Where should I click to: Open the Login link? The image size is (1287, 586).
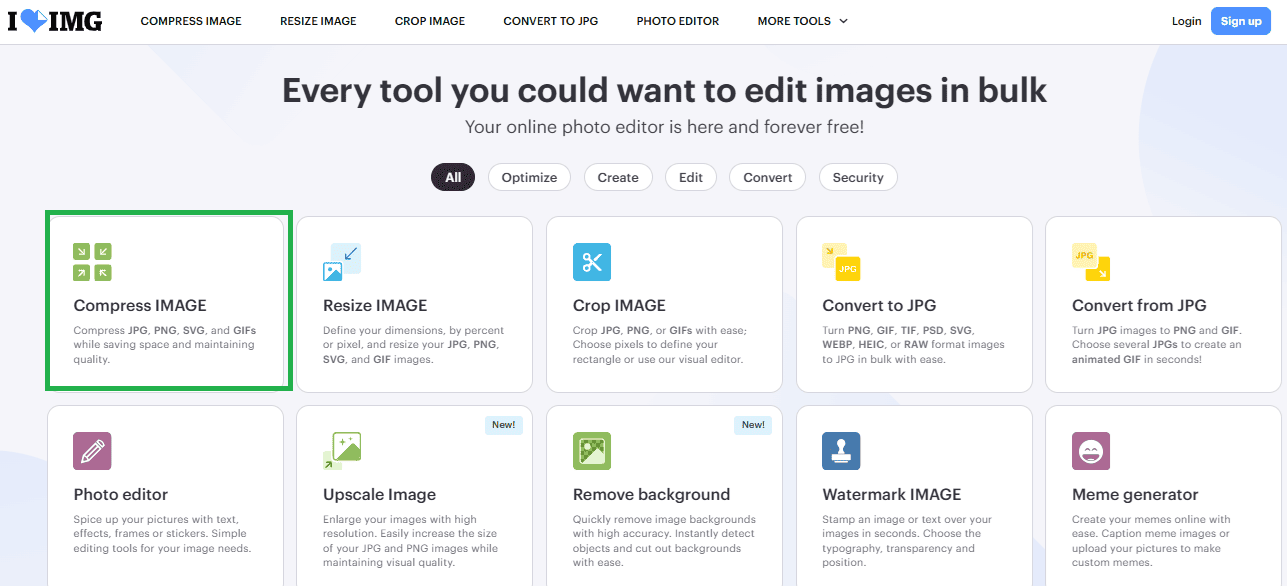click(x=1186, y=20)
